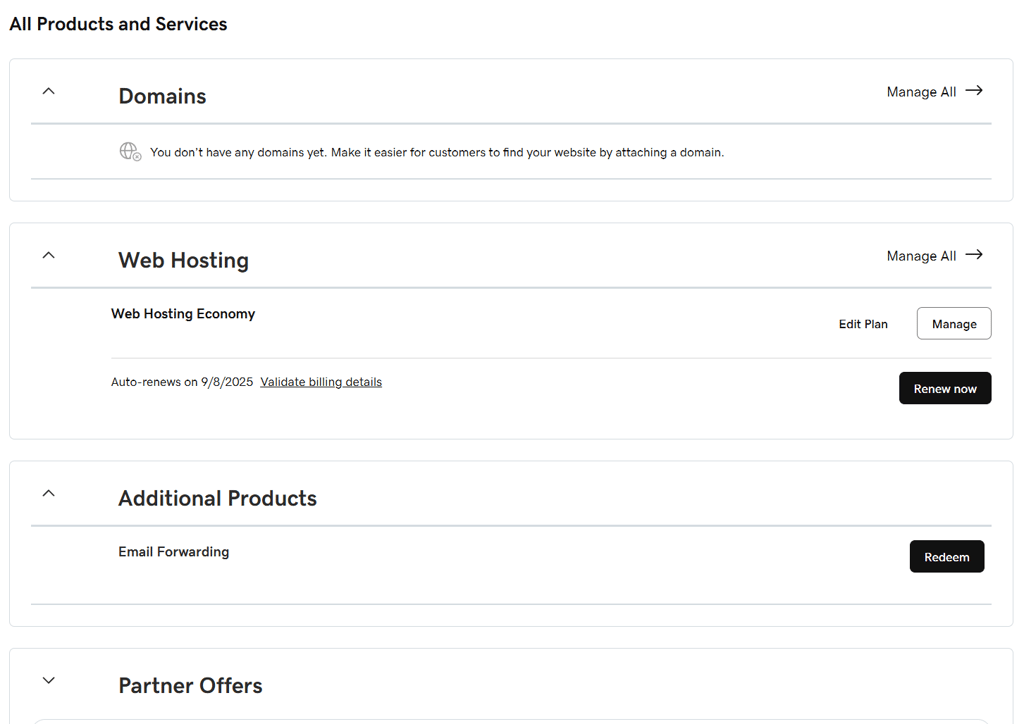
Task: Click the Renew now button
Action: click(944, 388)
